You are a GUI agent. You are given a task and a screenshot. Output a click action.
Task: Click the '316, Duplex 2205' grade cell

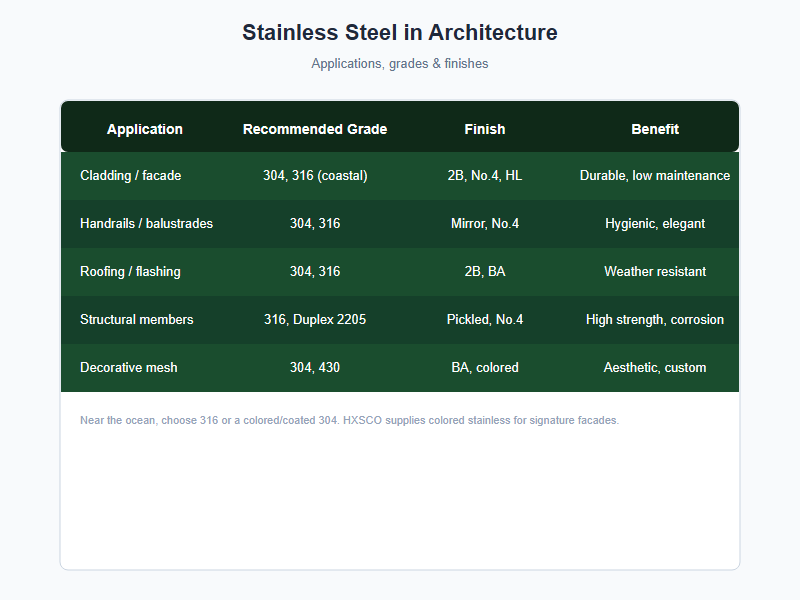click(315, 319)
